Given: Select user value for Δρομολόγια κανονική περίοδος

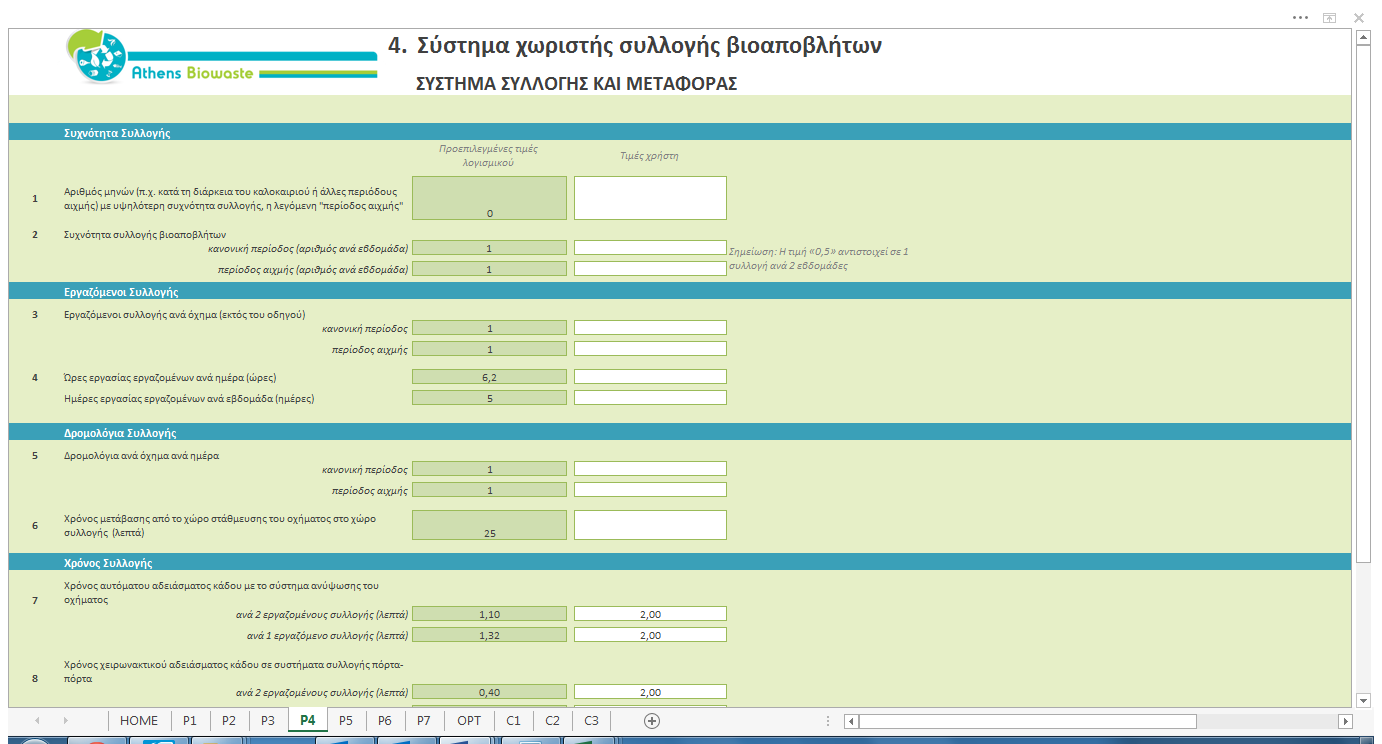Looking at the screenshot, I should coord(650,469).
